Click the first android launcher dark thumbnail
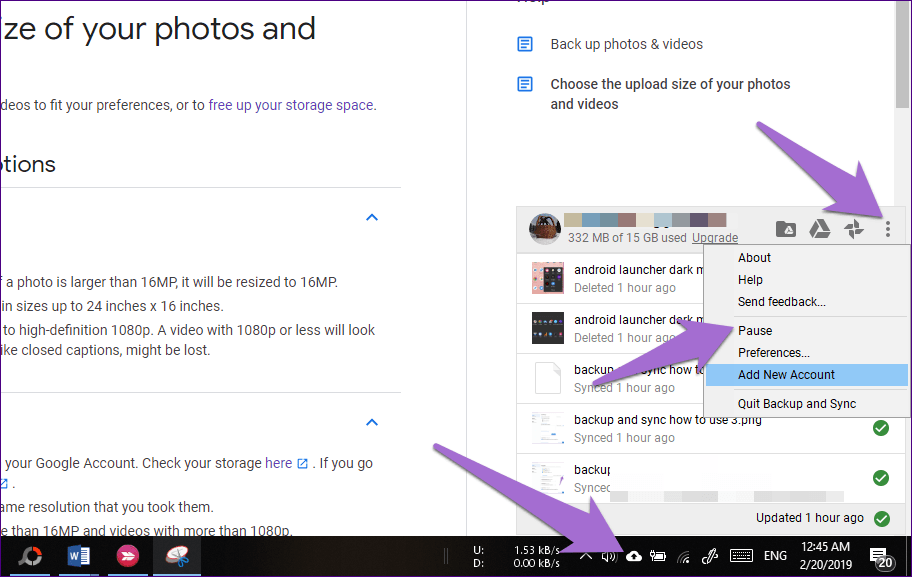Screen dimensions: 912x577 548,278
